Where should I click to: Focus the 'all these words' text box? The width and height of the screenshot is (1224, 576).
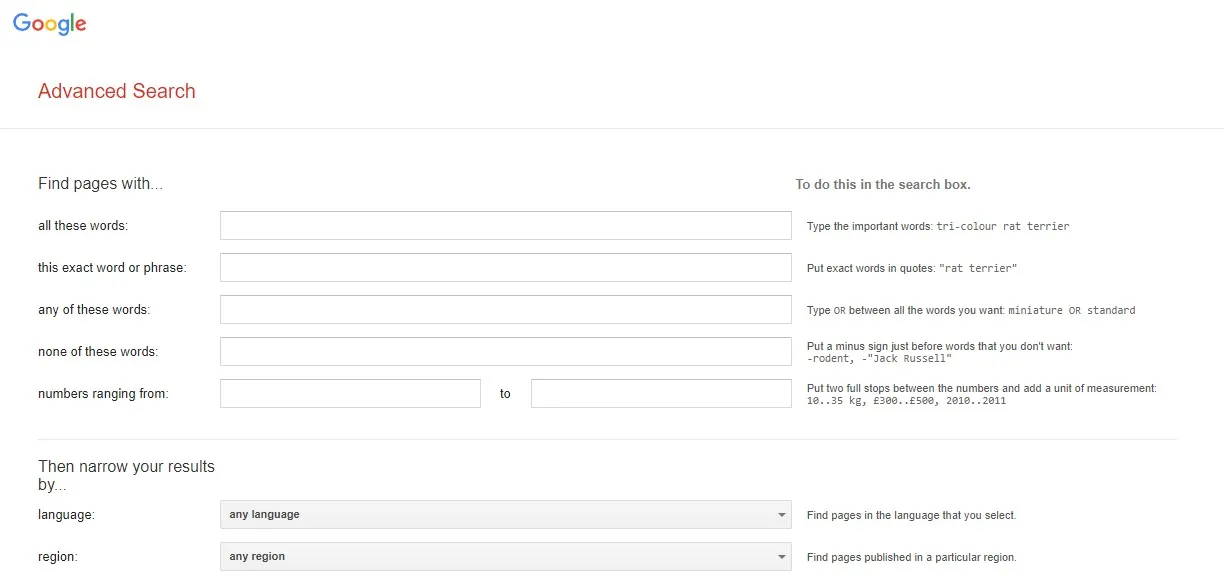[505, 226]
